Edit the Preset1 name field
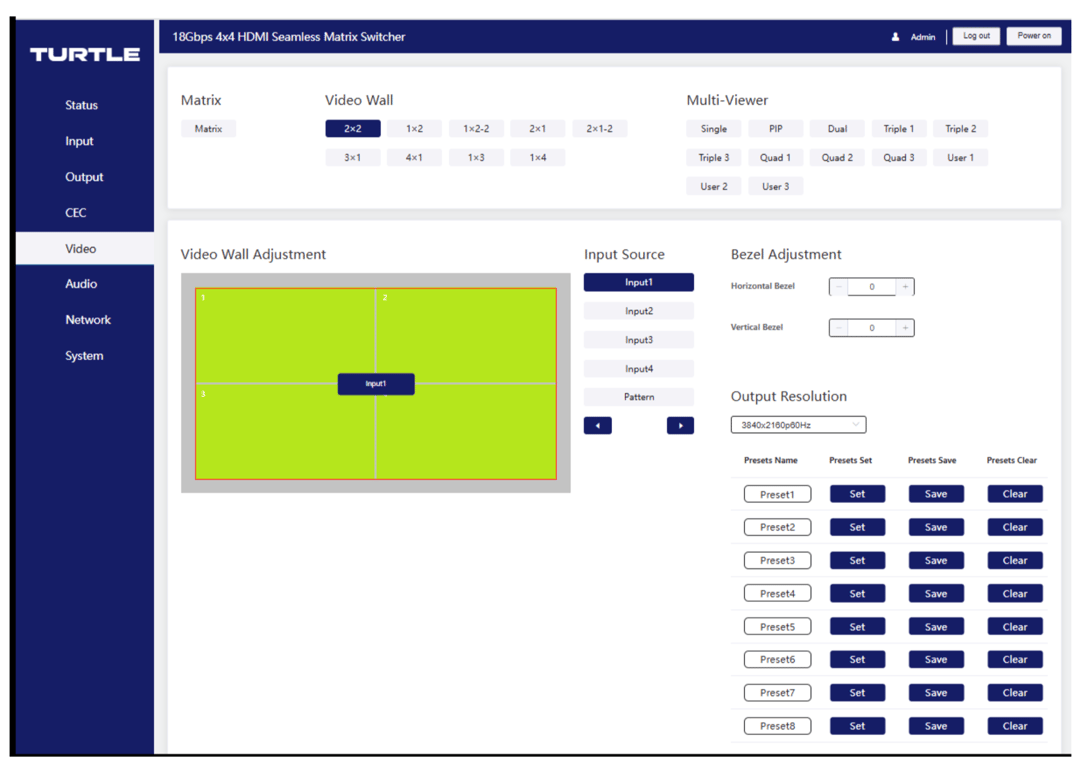Screen dimensions: 1084x768 click(777, 493)
